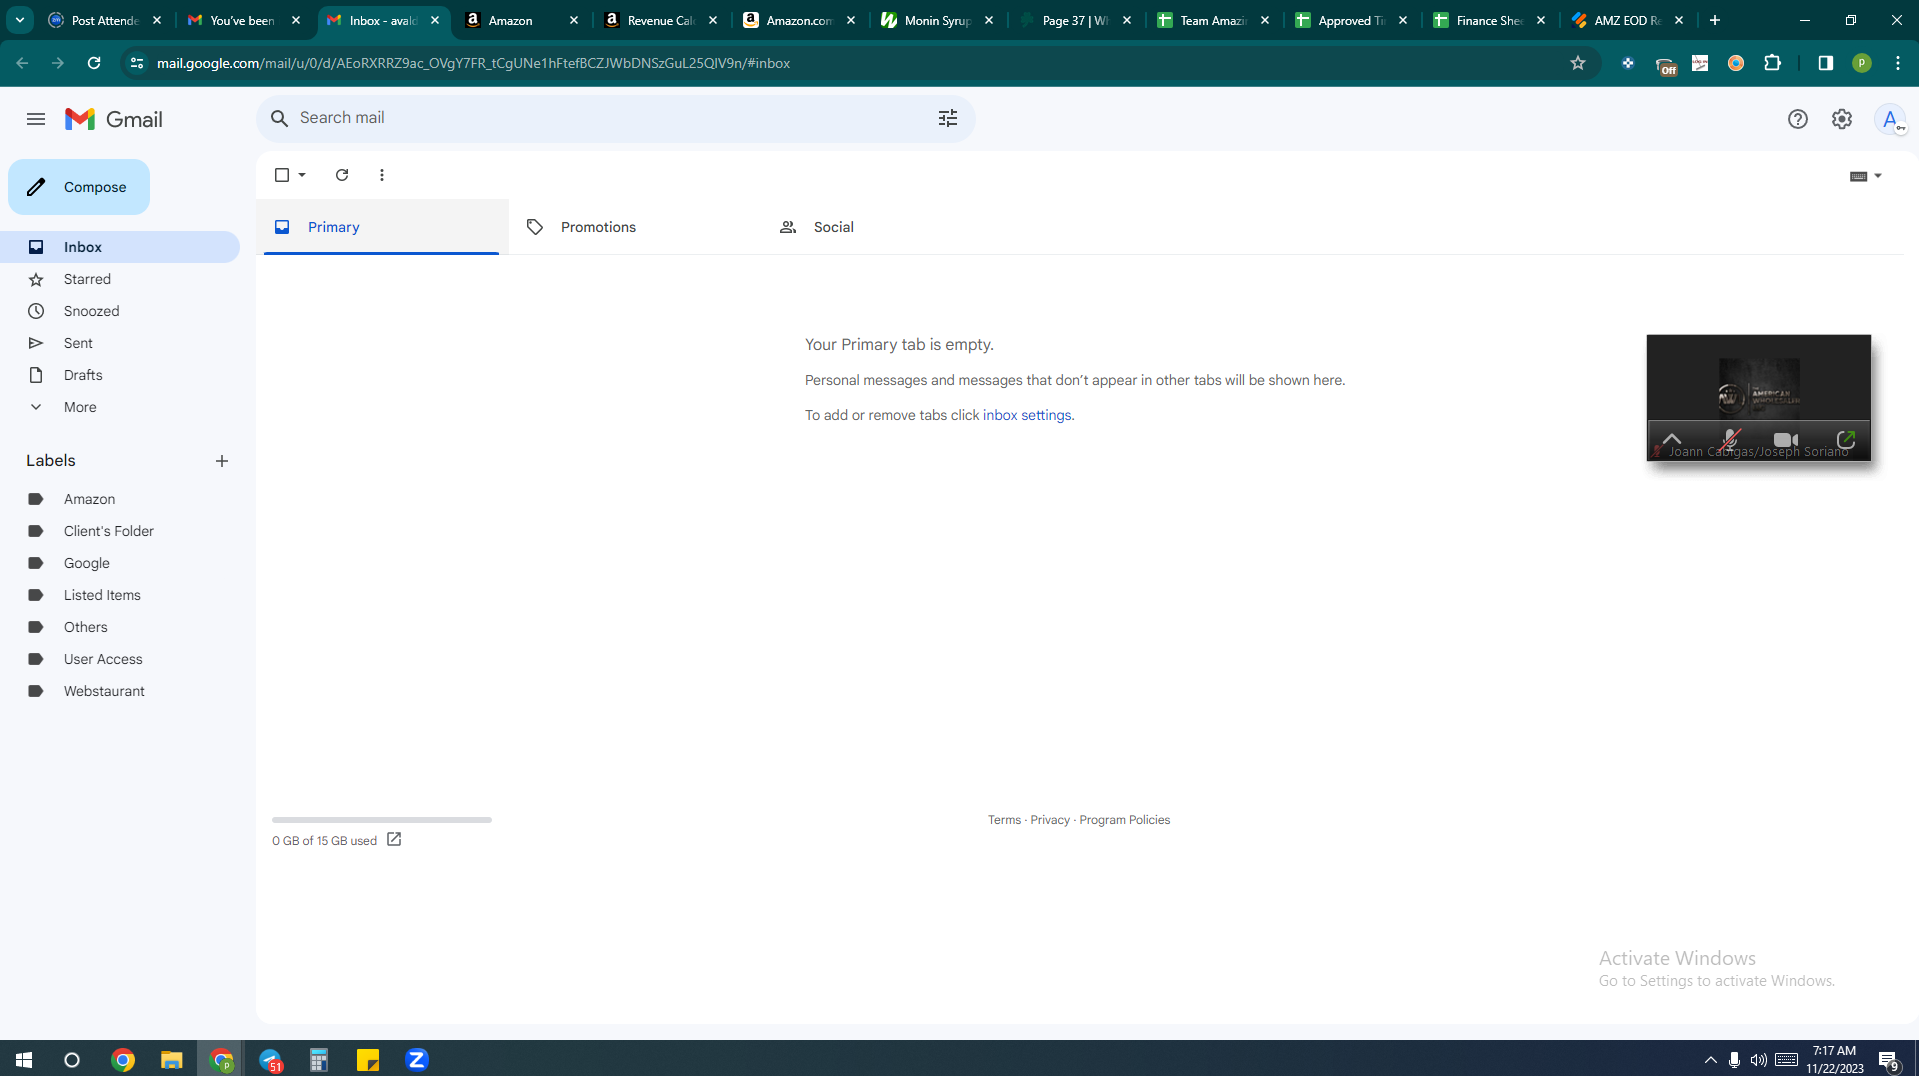Tick the select-all messages checkbox

pos(282,175)
